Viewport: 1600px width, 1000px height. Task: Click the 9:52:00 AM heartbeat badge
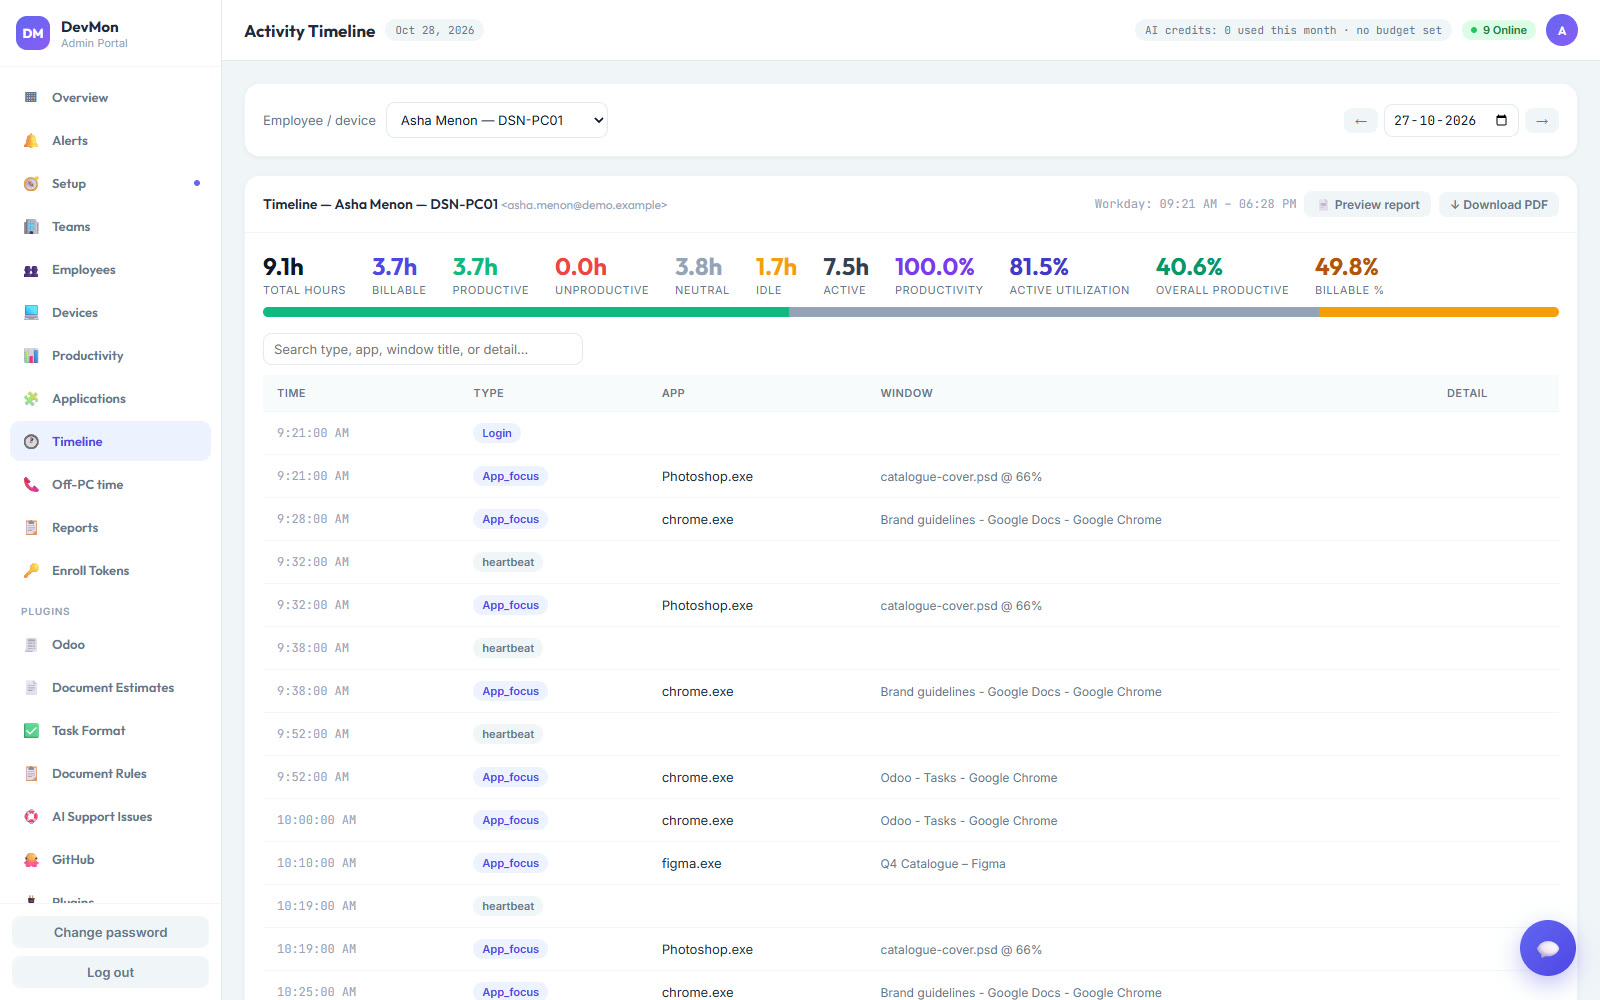coord(508,734)
